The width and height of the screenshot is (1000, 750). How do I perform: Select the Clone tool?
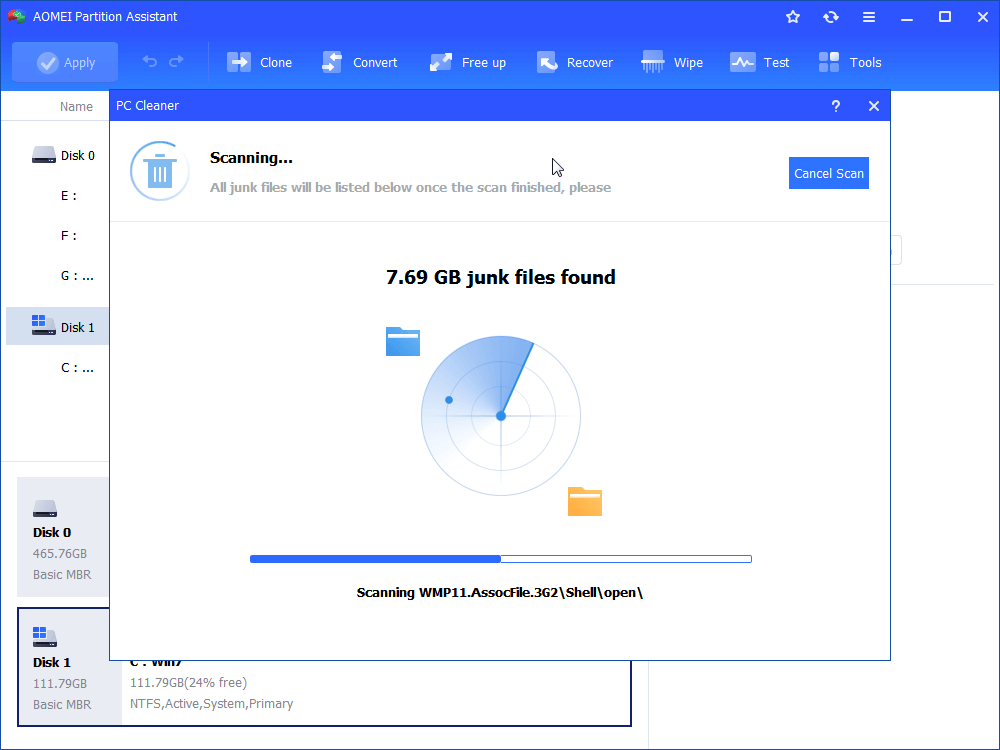coord(259,62)
